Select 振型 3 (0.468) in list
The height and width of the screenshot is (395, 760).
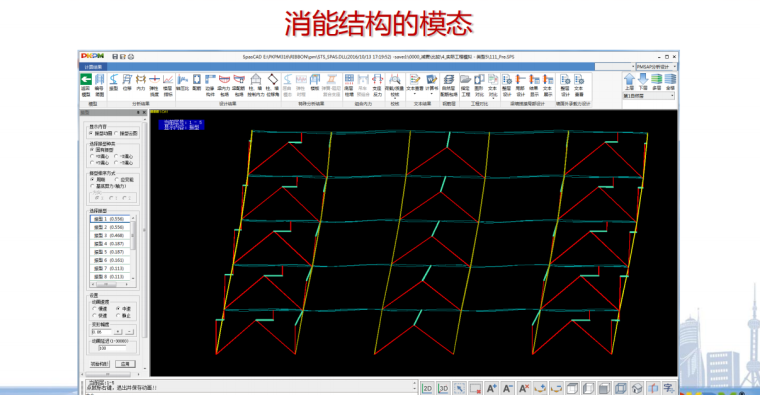pos(110,236)
